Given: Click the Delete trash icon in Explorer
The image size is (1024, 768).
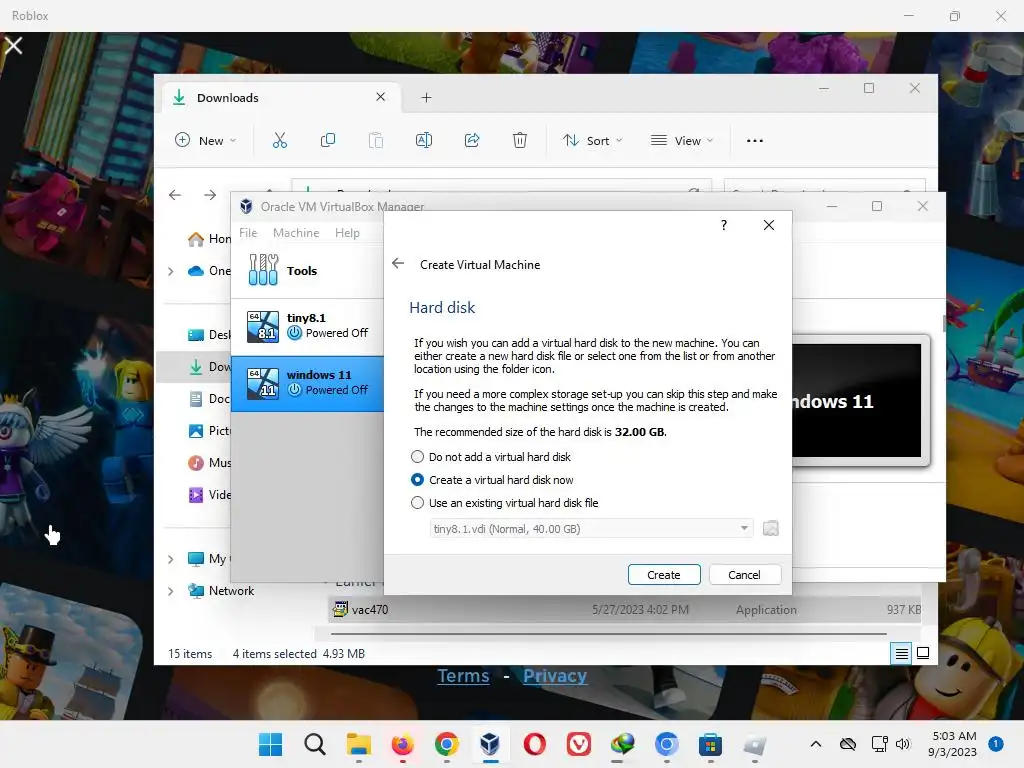Looking at the screenshot, I should [520, 140].
